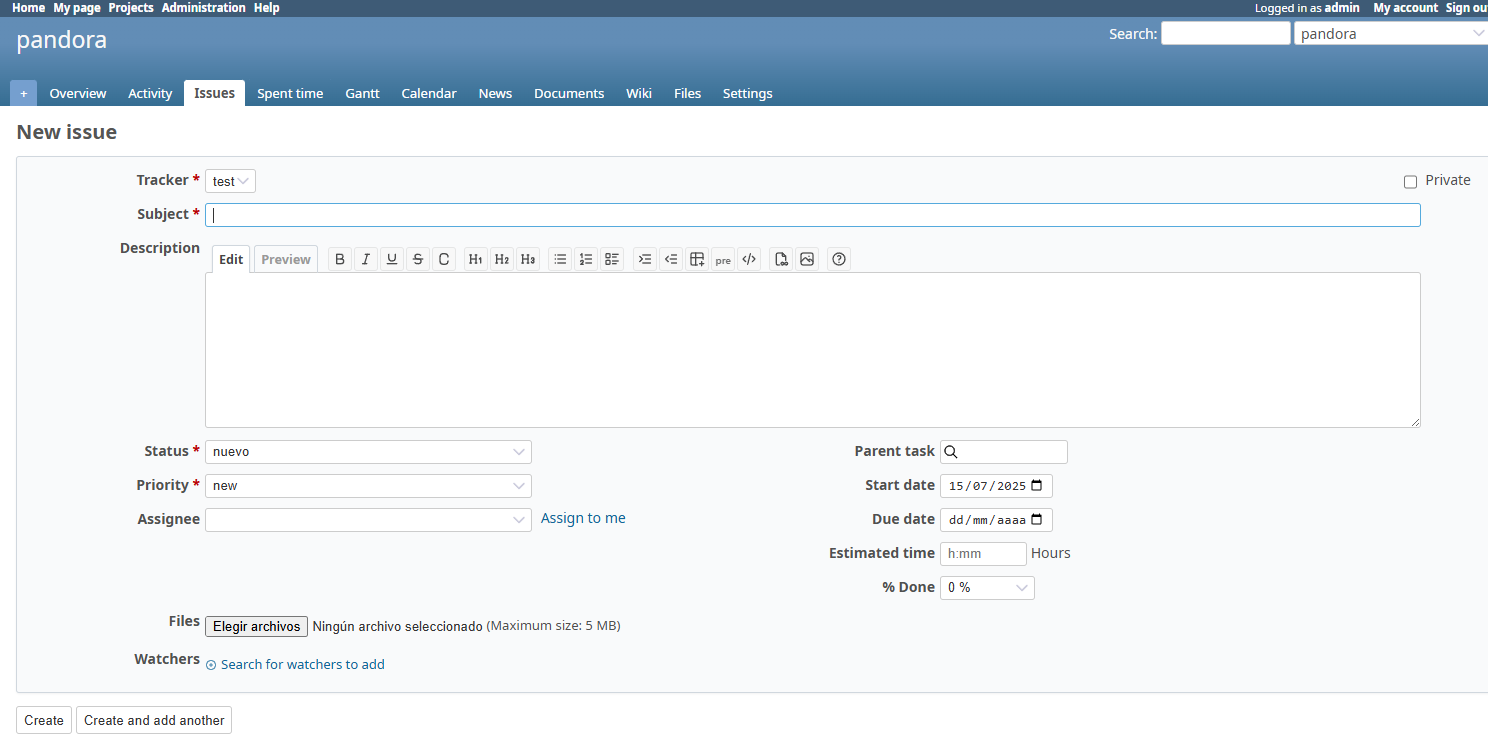The height and width of the screenshot is (749, 1488).
Task: Open My page from the top menu
Action: [x=76, y=7]
